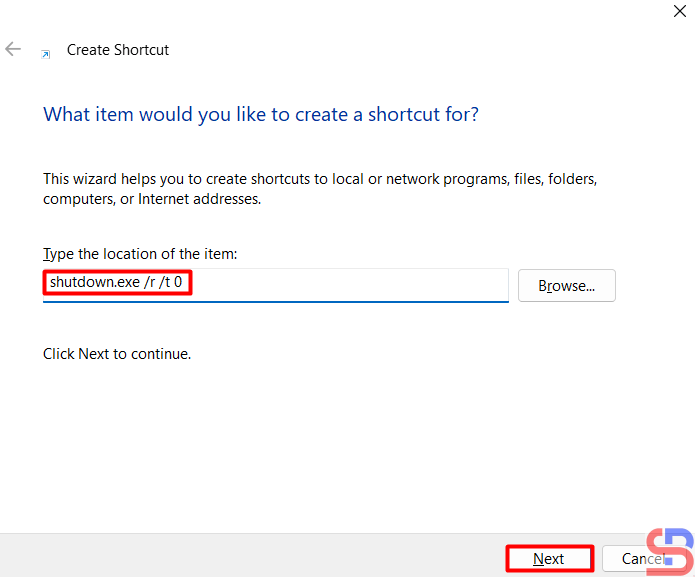Click the "Type the location of the item" label
The width and height of the screenshot is (695, 577).
click(140, 254)
